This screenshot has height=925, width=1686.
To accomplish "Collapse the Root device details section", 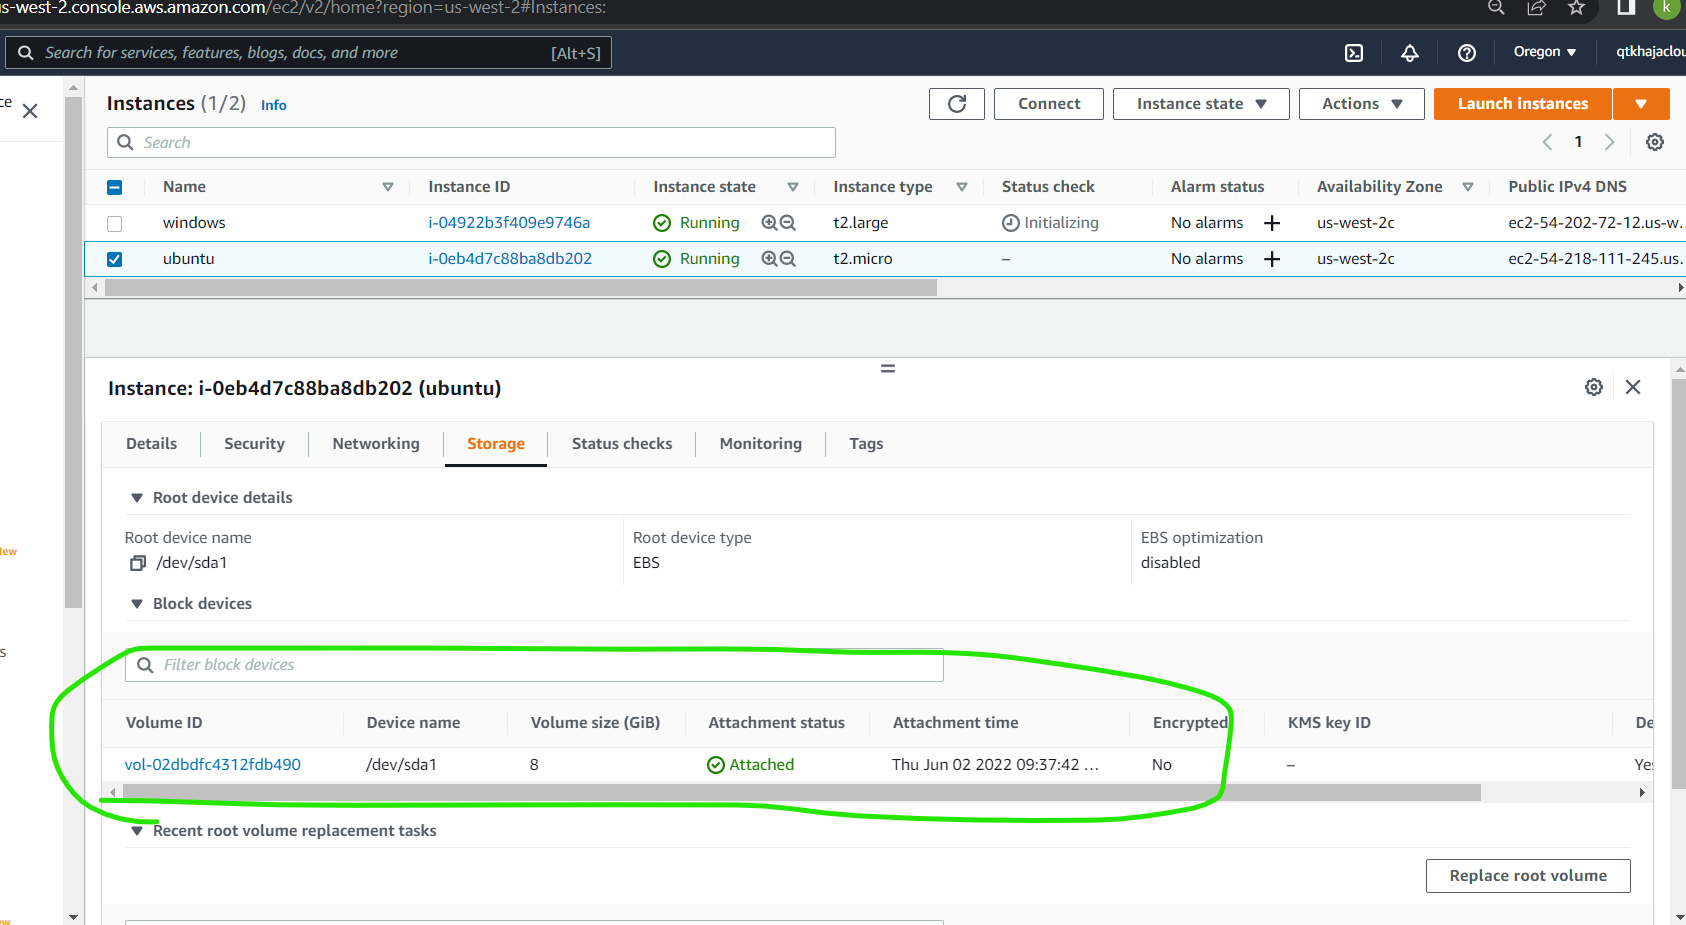I will click(137, 498).
